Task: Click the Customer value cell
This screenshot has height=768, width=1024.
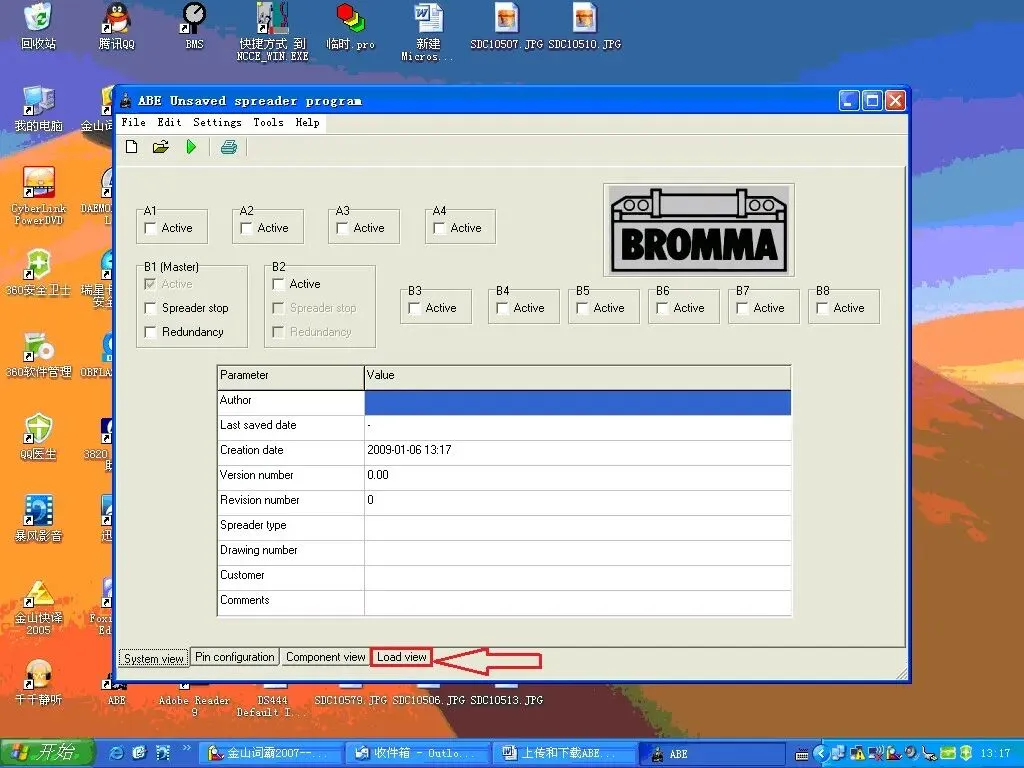Action: pos(577,578)
